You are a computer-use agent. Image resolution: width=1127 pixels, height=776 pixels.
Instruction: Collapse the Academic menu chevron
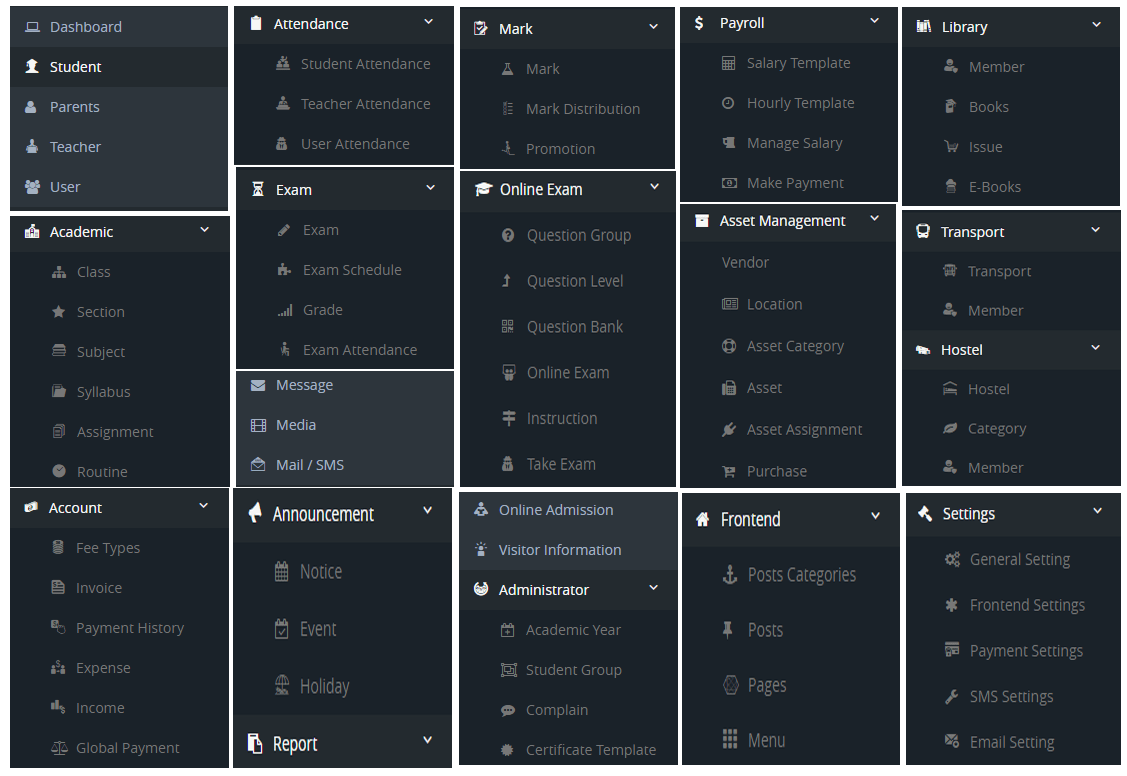click(x=204, y=230)
